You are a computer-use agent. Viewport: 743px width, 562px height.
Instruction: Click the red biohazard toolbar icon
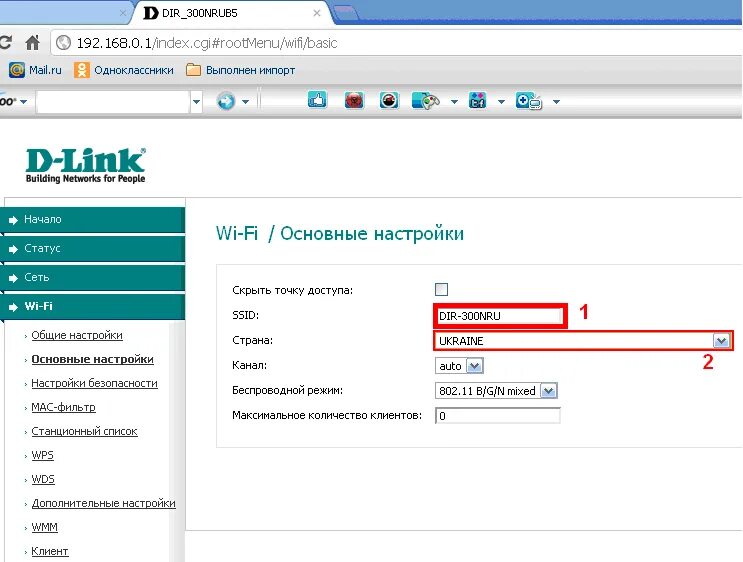pyautogui.click(x=354, y=100)
